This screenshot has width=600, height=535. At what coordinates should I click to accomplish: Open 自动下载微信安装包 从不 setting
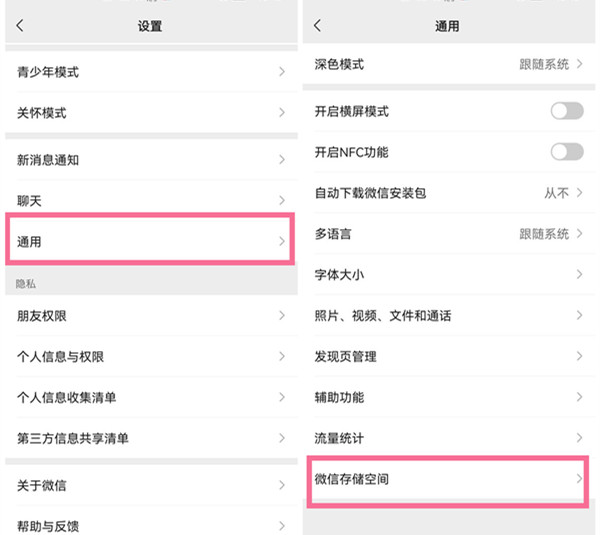click(x=449, y=193)
